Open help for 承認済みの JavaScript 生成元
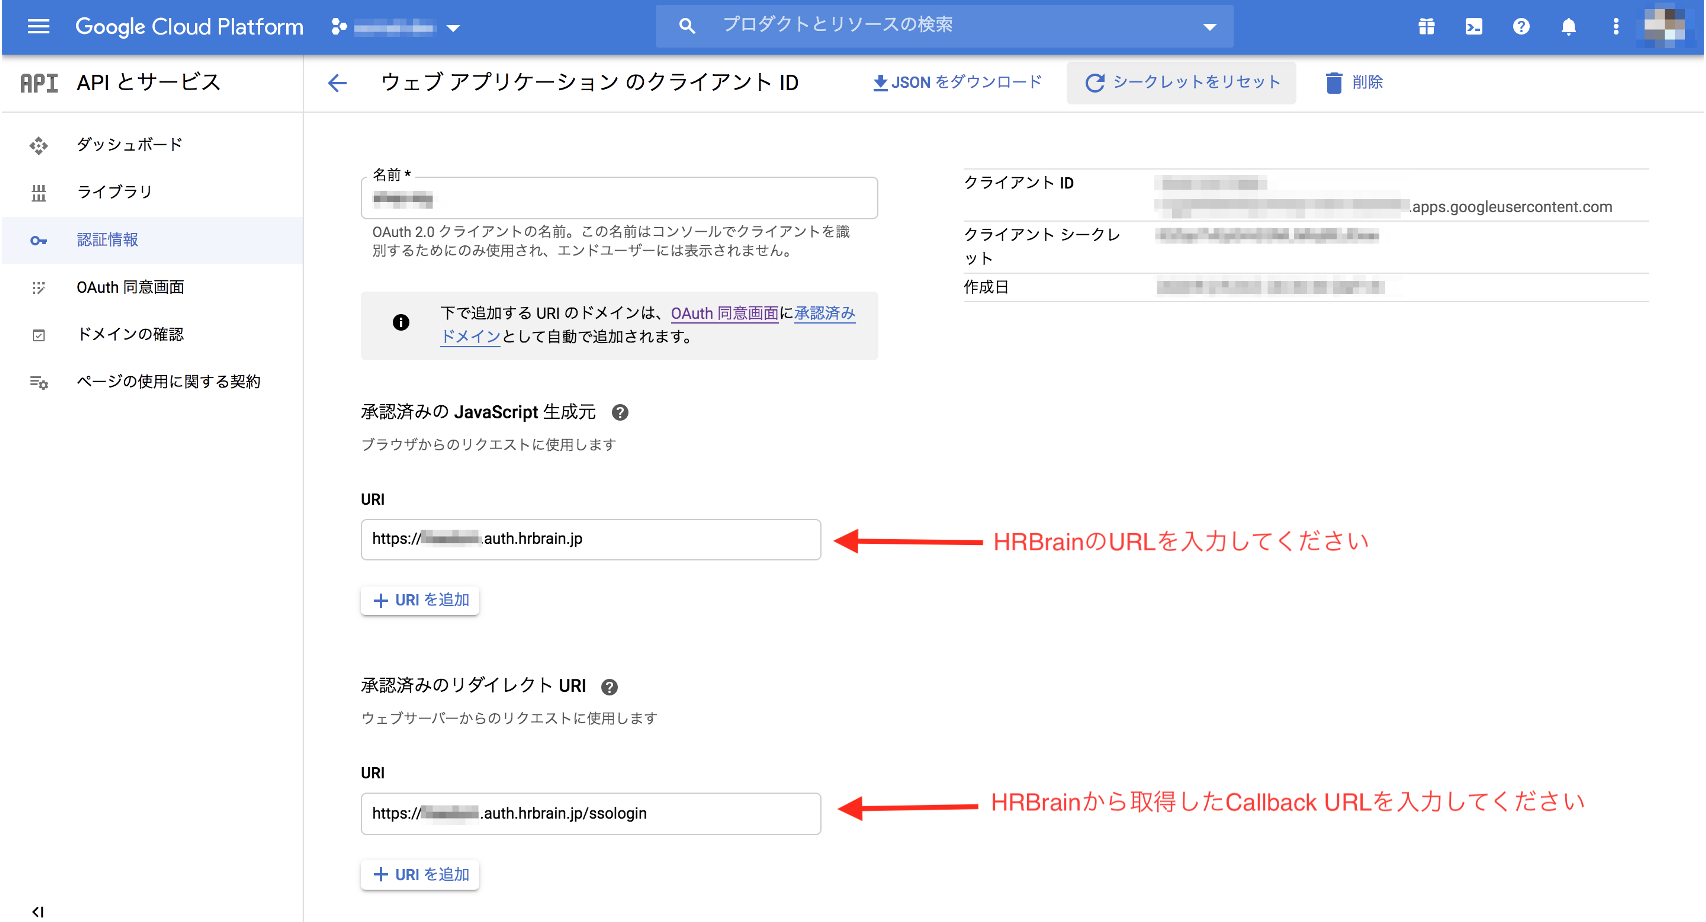This screenshot has height=922, width=1706. 620,412
